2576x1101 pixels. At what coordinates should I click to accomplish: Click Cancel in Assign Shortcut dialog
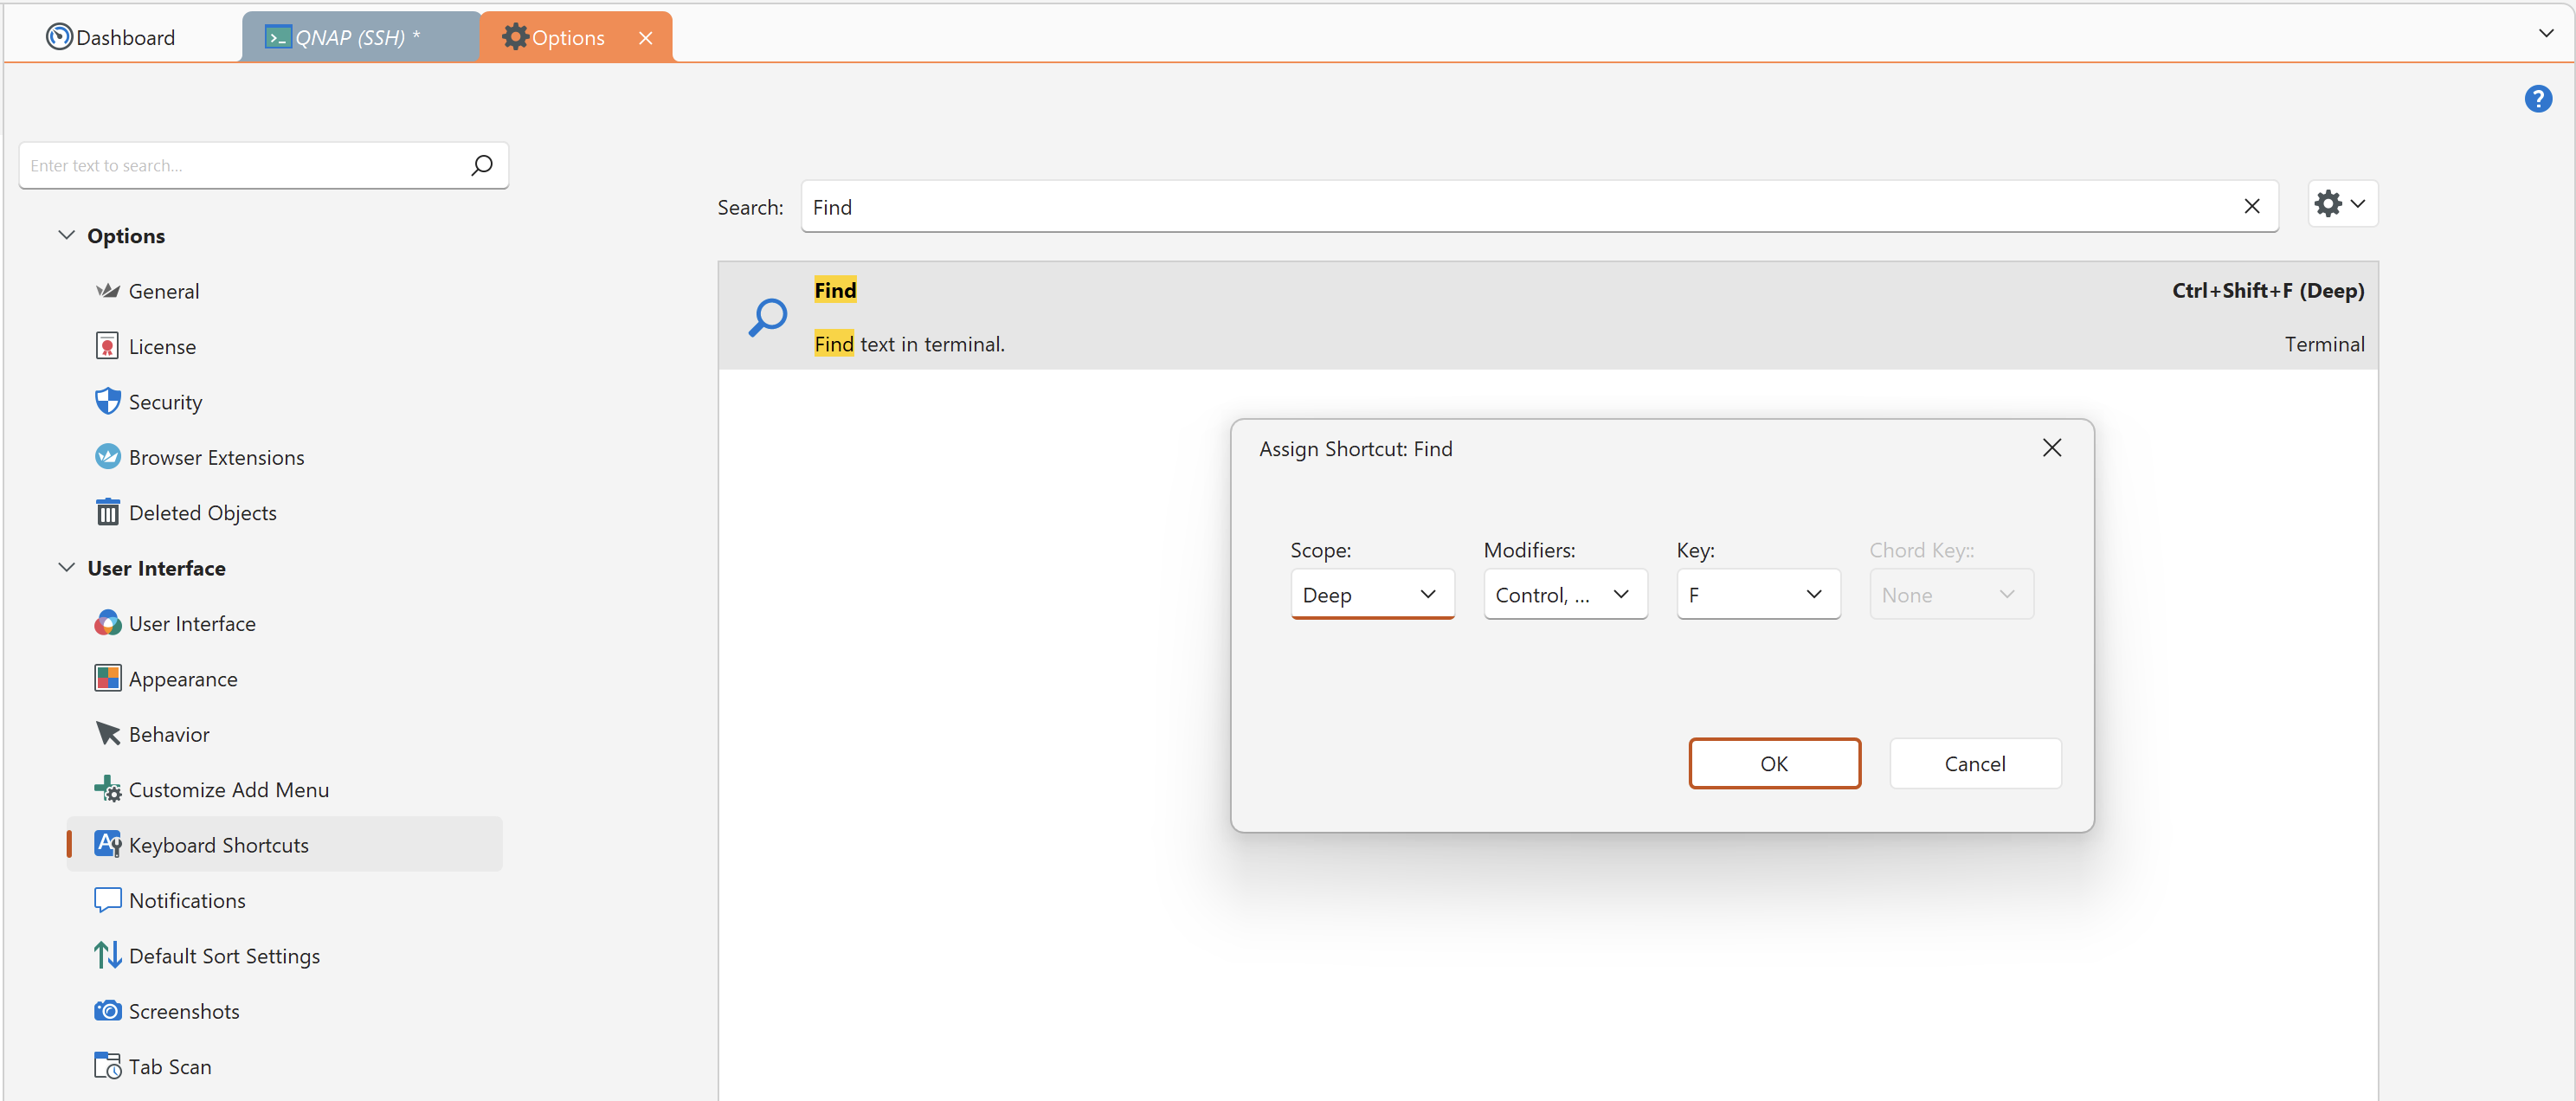coord(1974,764)
